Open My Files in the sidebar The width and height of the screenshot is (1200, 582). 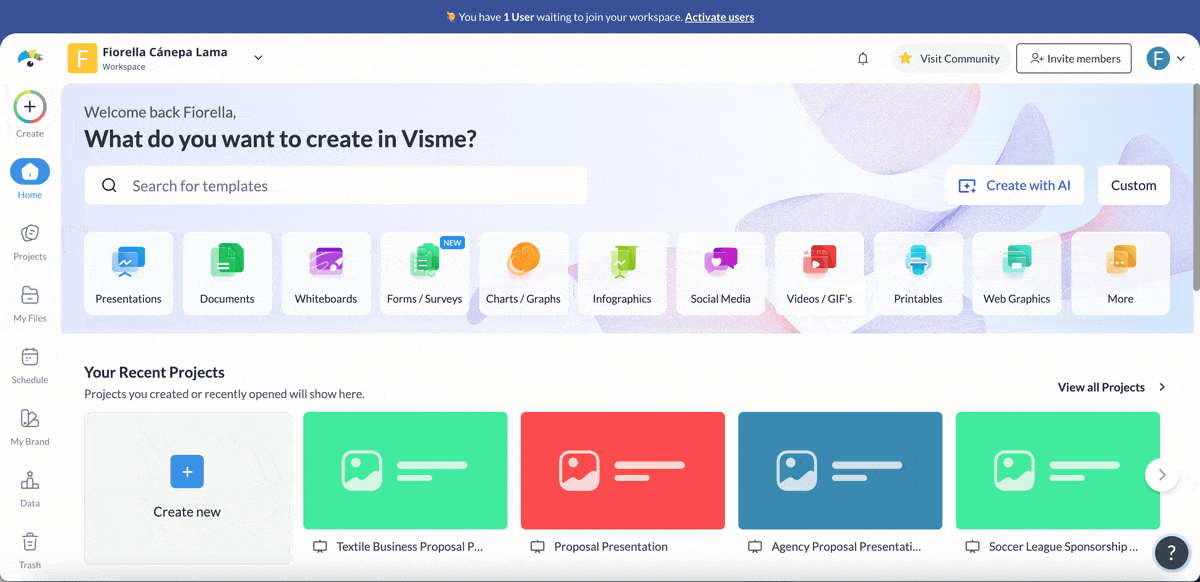coord(30,303)
